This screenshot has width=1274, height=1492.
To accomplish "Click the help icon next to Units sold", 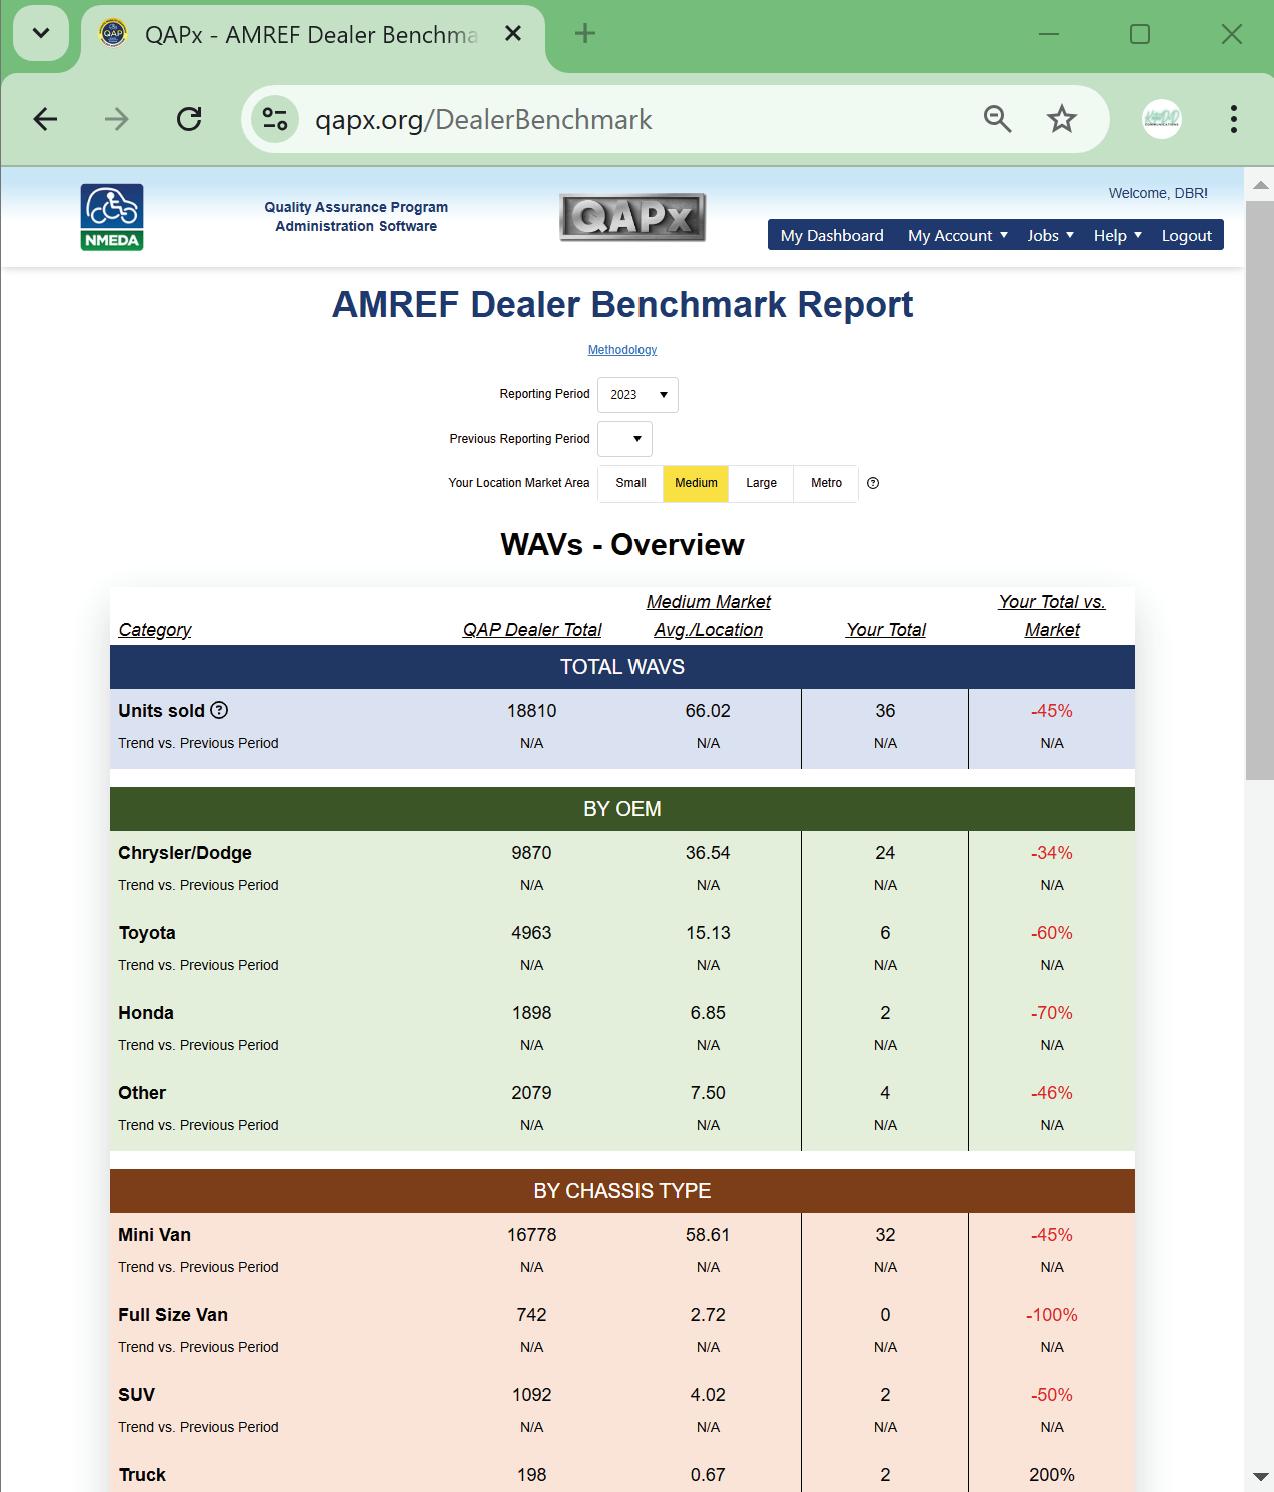I will [x=219, y=710].
